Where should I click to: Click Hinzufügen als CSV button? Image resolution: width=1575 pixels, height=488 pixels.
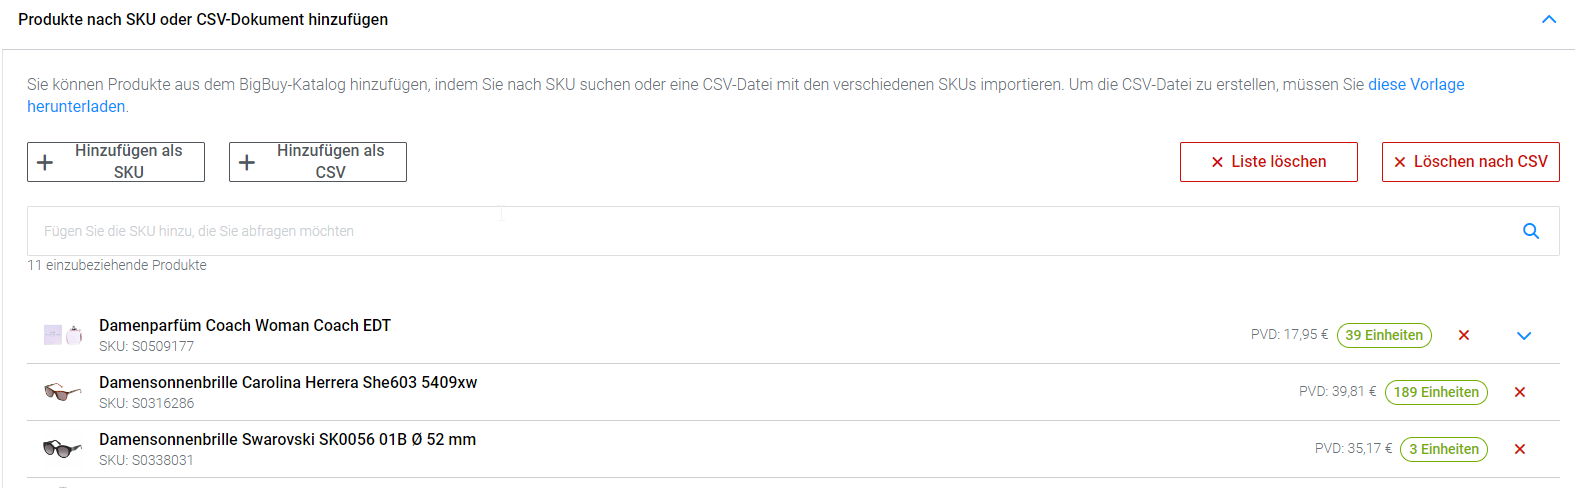coord(318,162)
